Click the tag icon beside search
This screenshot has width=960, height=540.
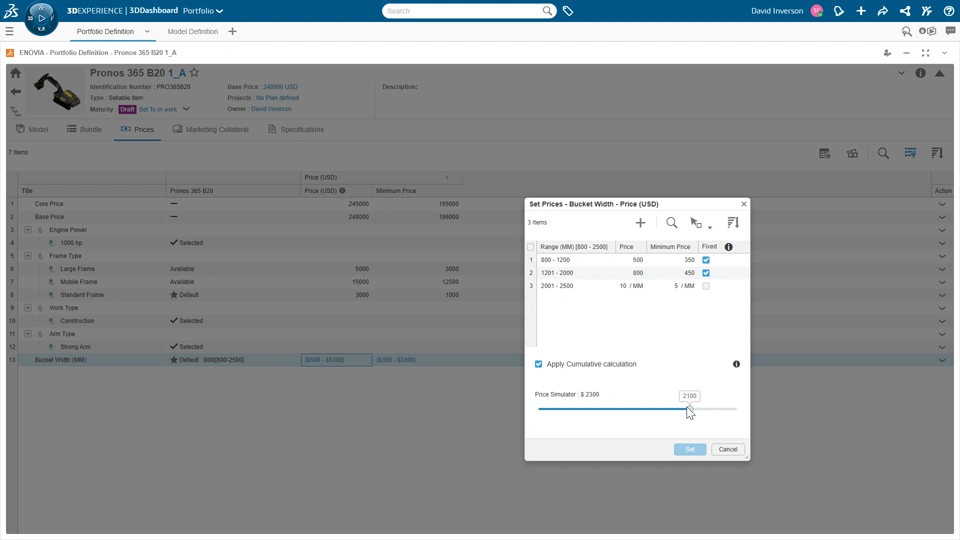(568, 11)
